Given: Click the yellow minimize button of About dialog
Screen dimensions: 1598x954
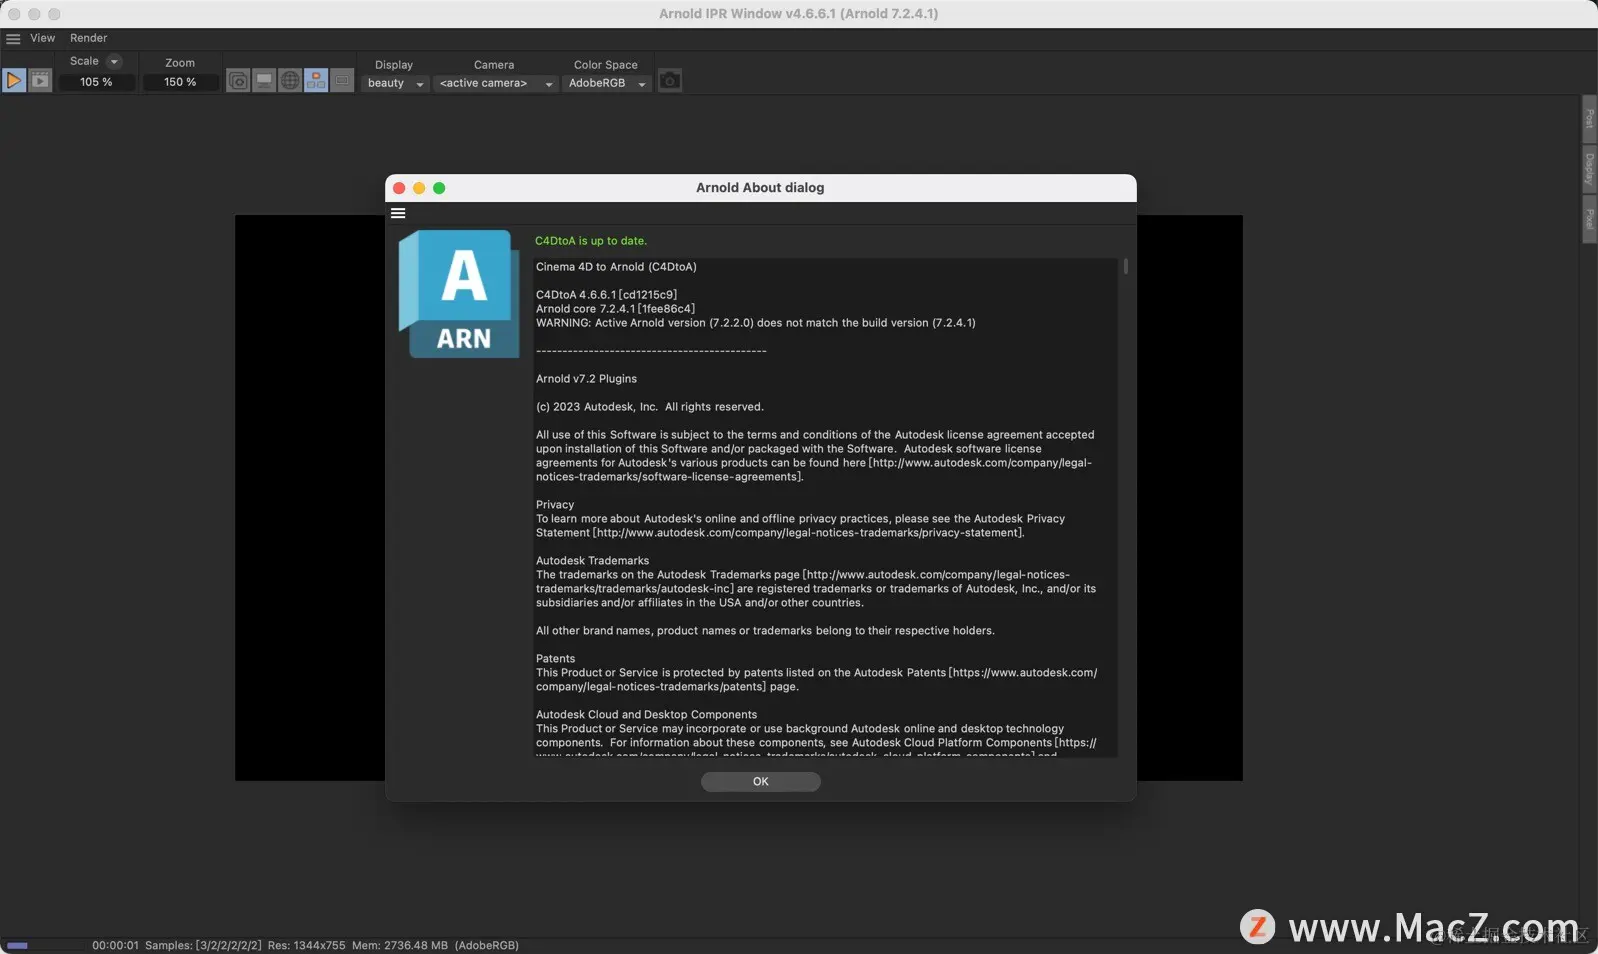Looking at the screenshot, I should pyautogui.click(x=419, y=188).
